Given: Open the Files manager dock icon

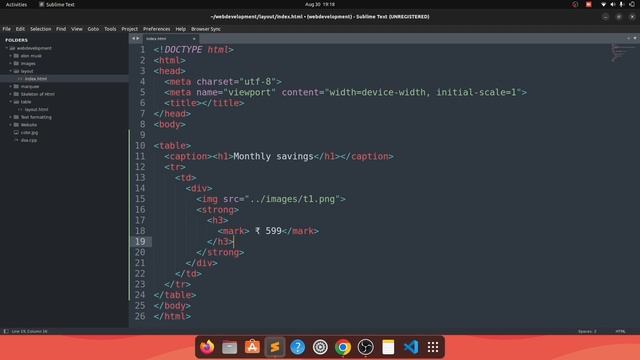Looking at the screenshot, I should click(x=229, y=347).
